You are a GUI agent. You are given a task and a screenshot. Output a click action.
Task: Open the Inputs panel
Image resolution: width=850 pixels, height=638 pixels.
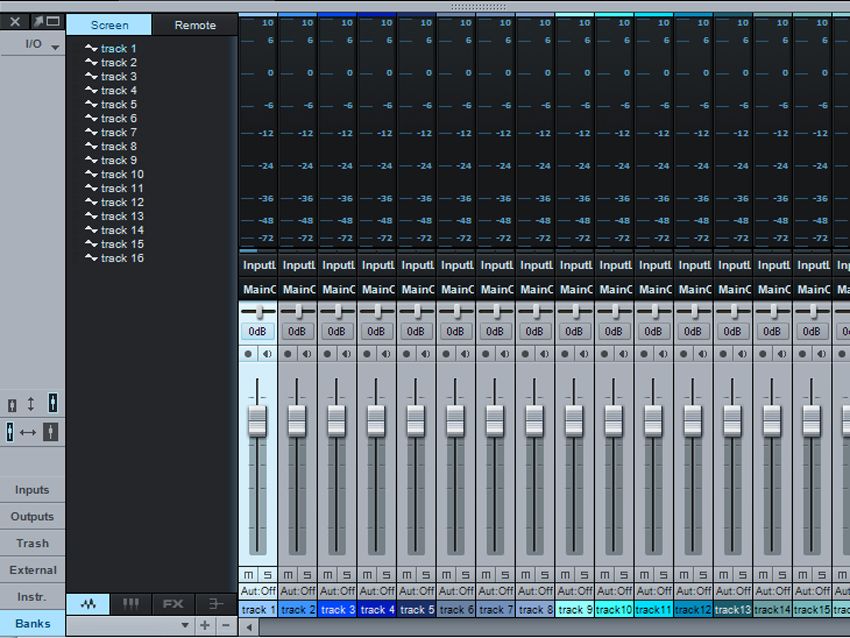32,489
